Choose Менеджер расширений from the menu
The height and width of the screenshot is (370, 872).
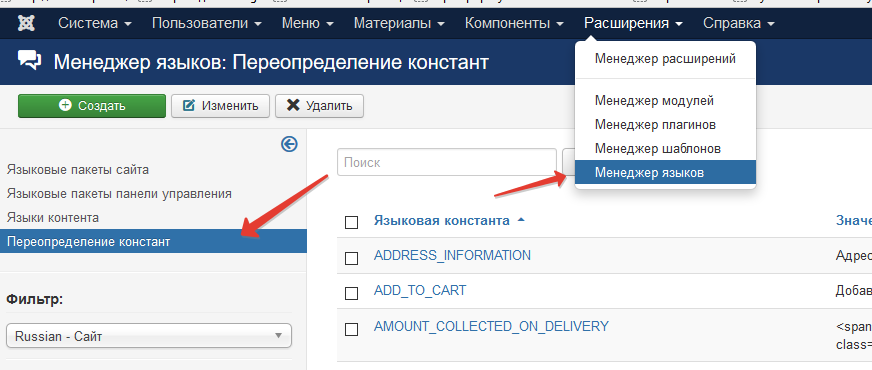click(665, 58)
